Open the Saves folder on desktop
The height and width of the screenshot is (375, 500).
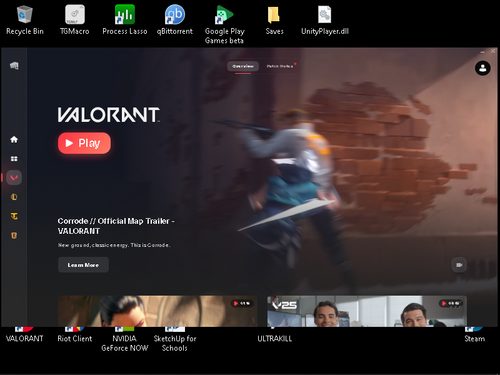pos(274,20)
